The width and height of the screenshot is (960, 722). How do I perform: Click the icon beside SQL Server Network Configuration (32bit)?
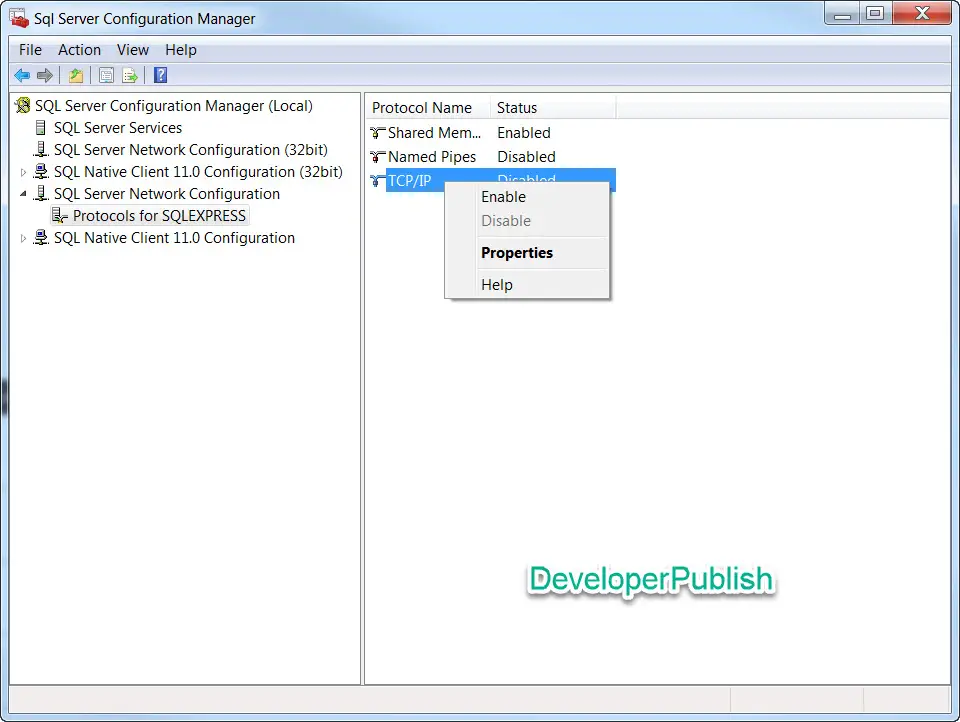coord(40,149)
